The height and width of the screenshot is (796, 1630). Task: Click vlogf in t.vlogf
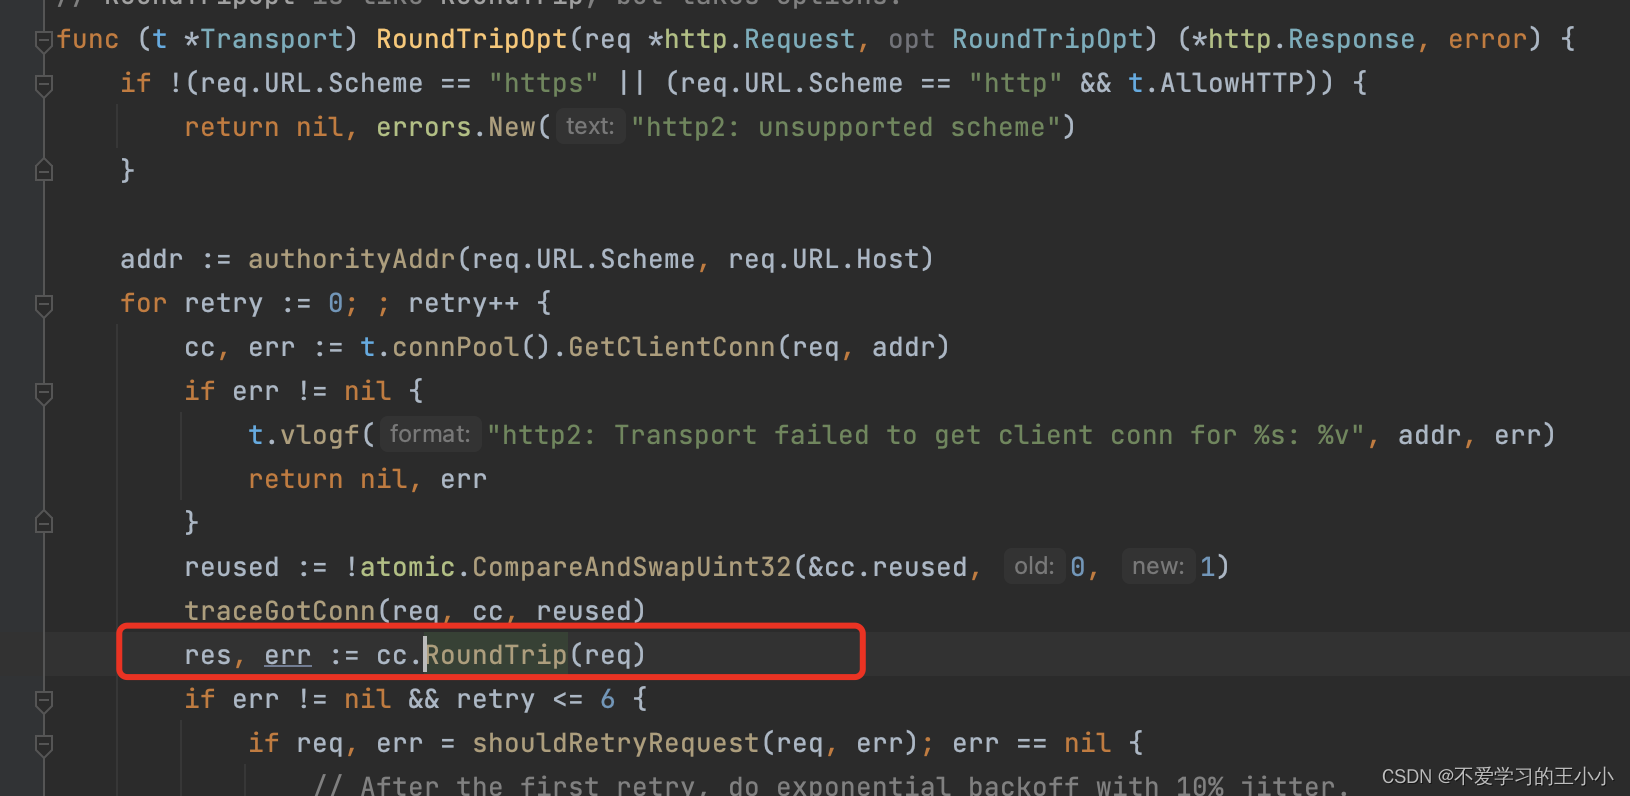(x=320, y=435)
